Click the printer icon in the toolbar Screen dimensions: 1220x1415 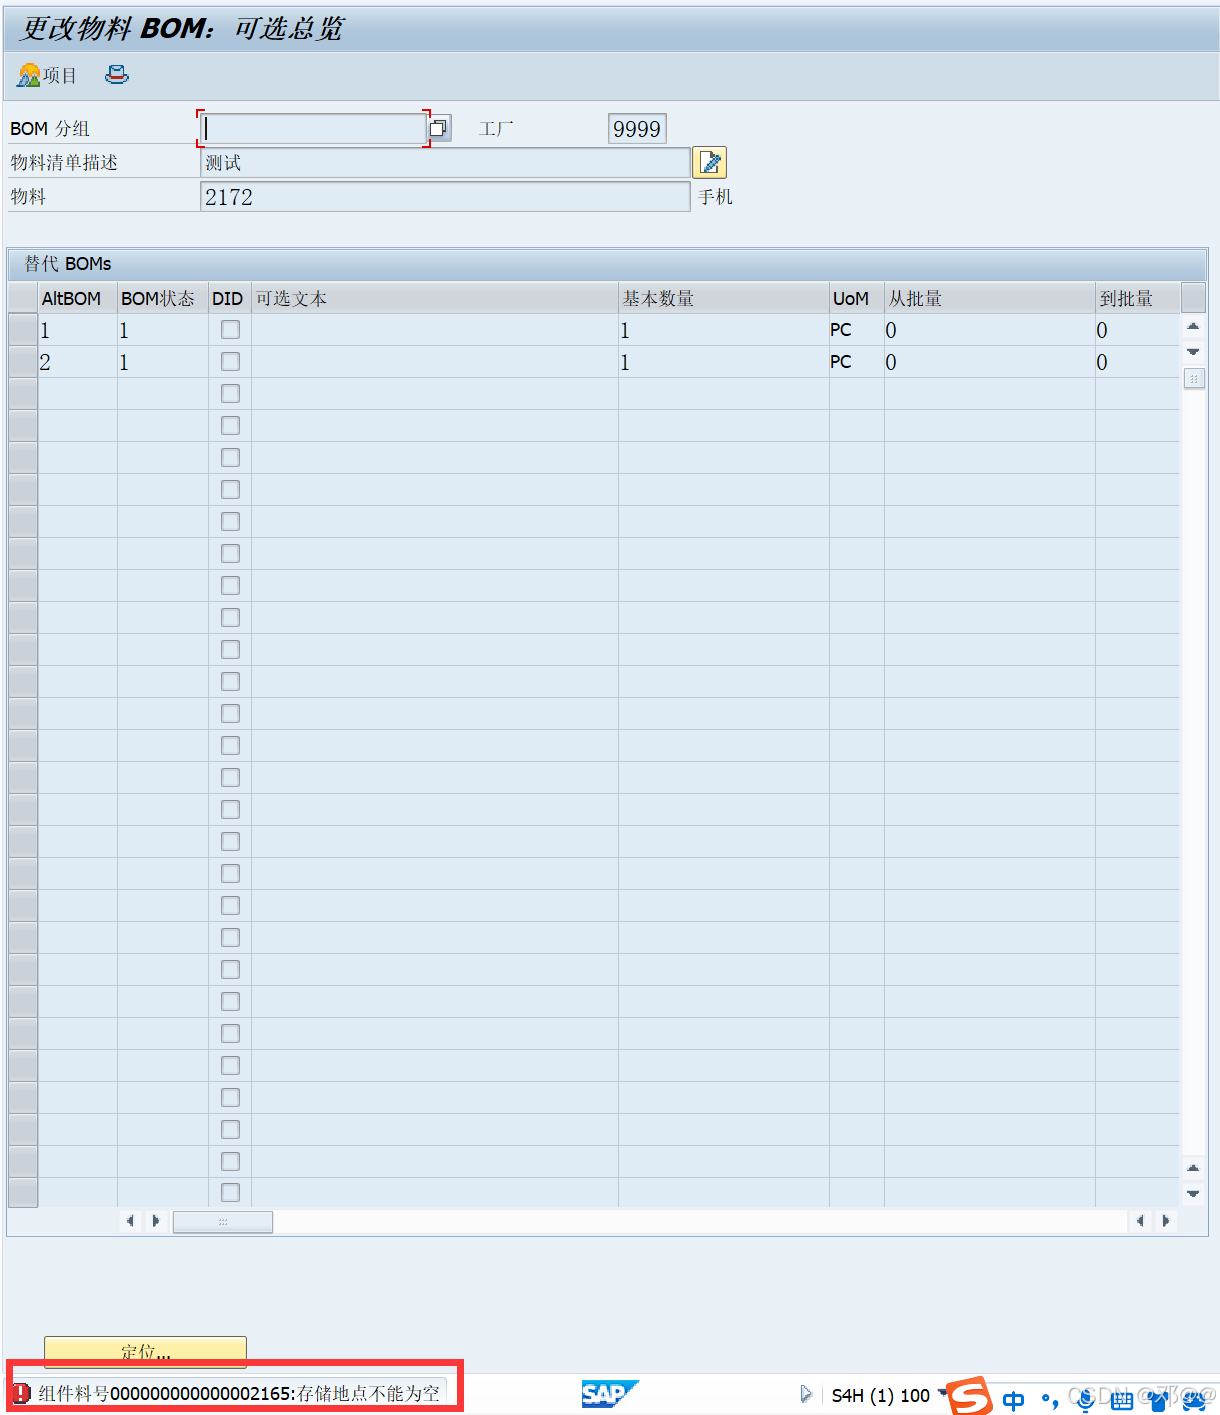click(x=117, y=75)
